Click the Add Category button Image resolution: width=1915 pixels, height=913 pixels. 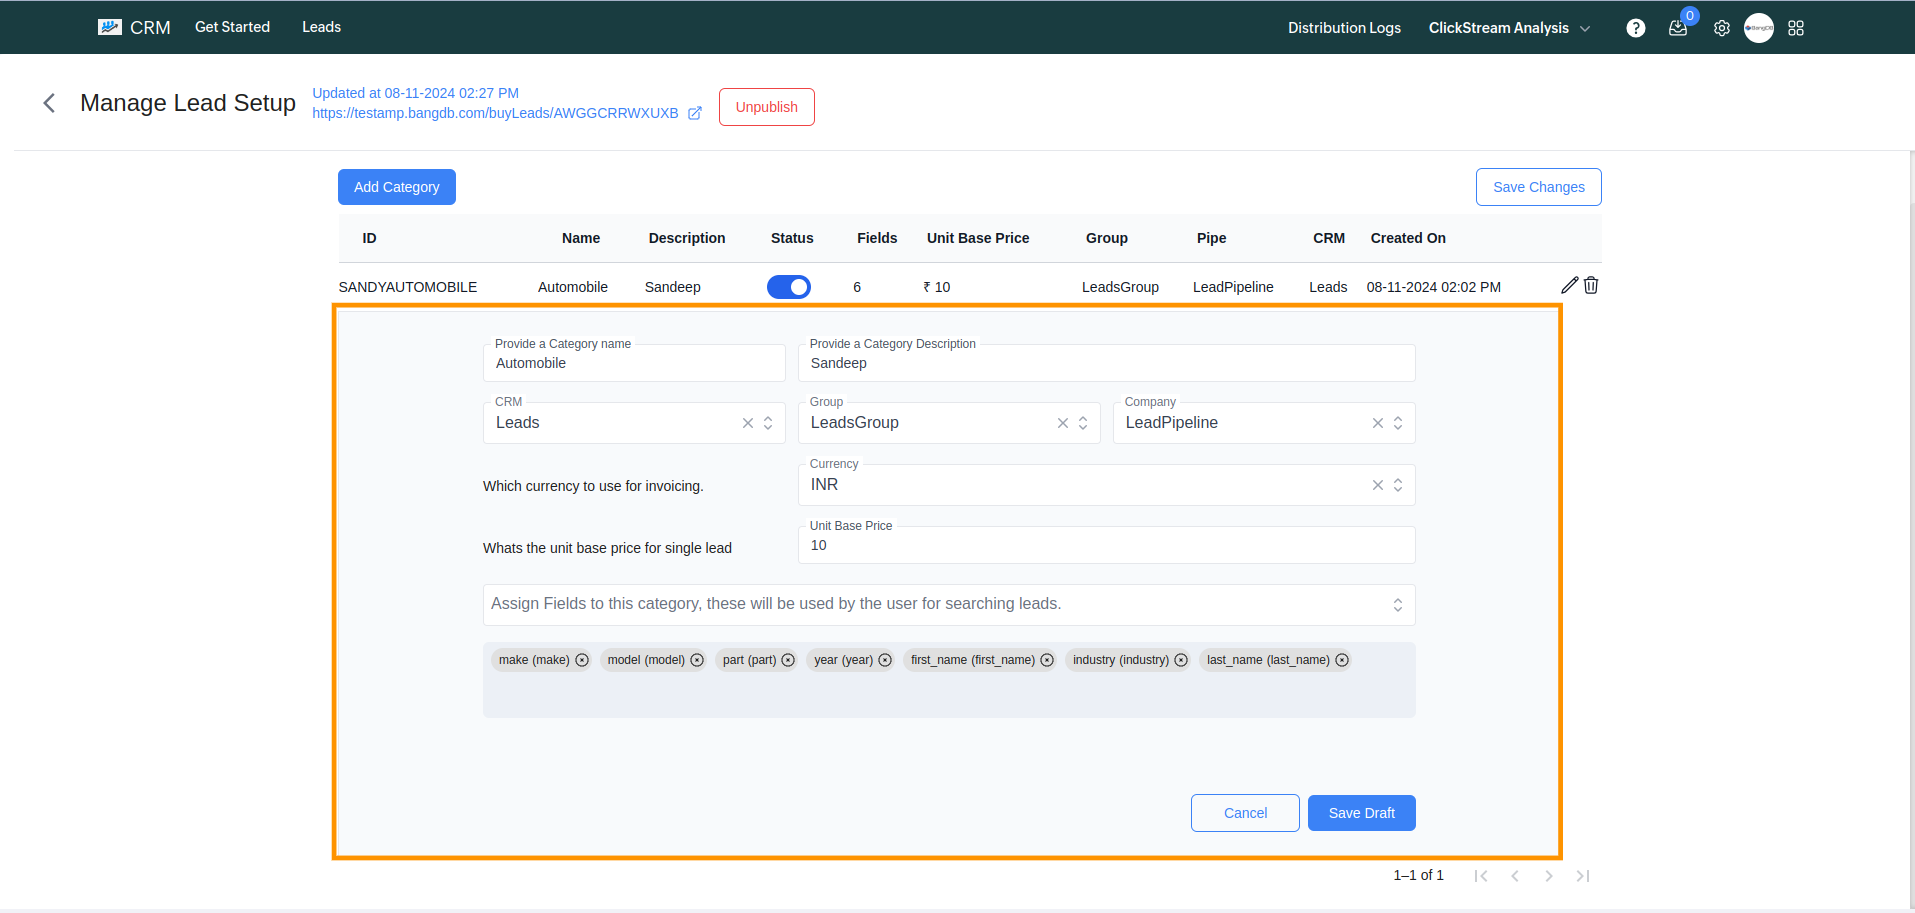click(x=397, y=187)
